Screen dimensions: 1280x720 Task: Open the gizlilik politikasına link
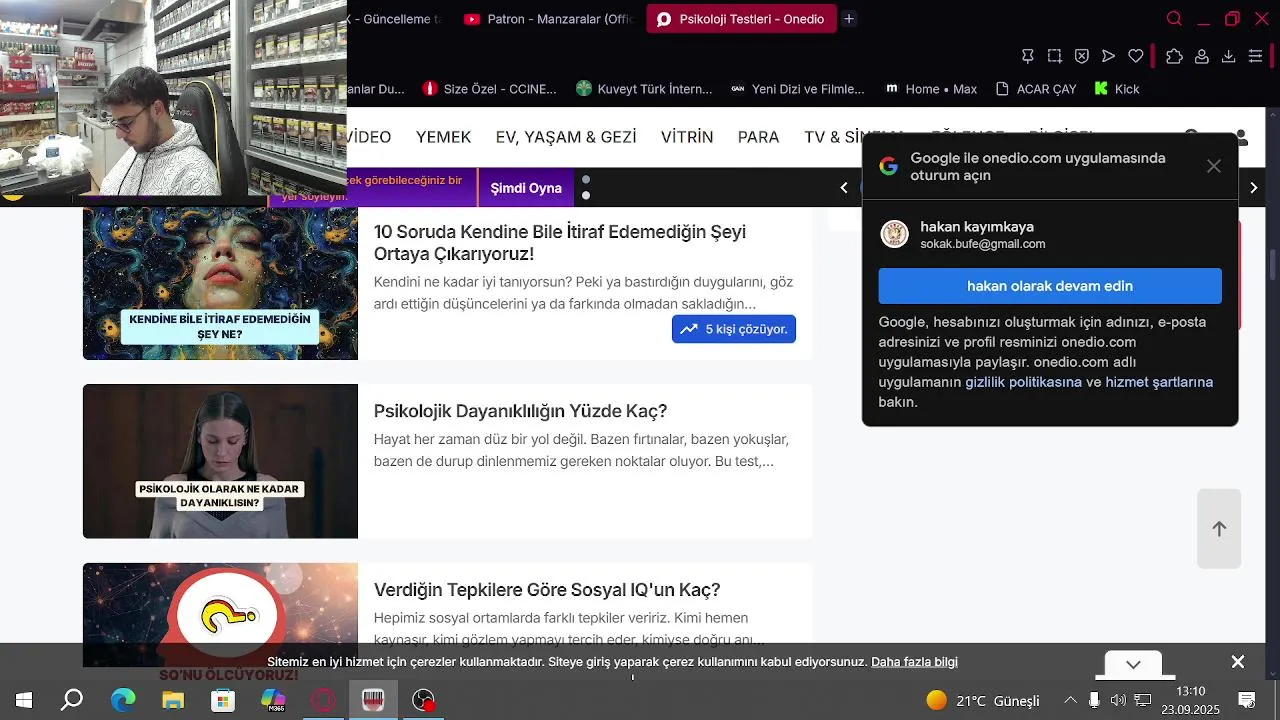pos(1023,382)
